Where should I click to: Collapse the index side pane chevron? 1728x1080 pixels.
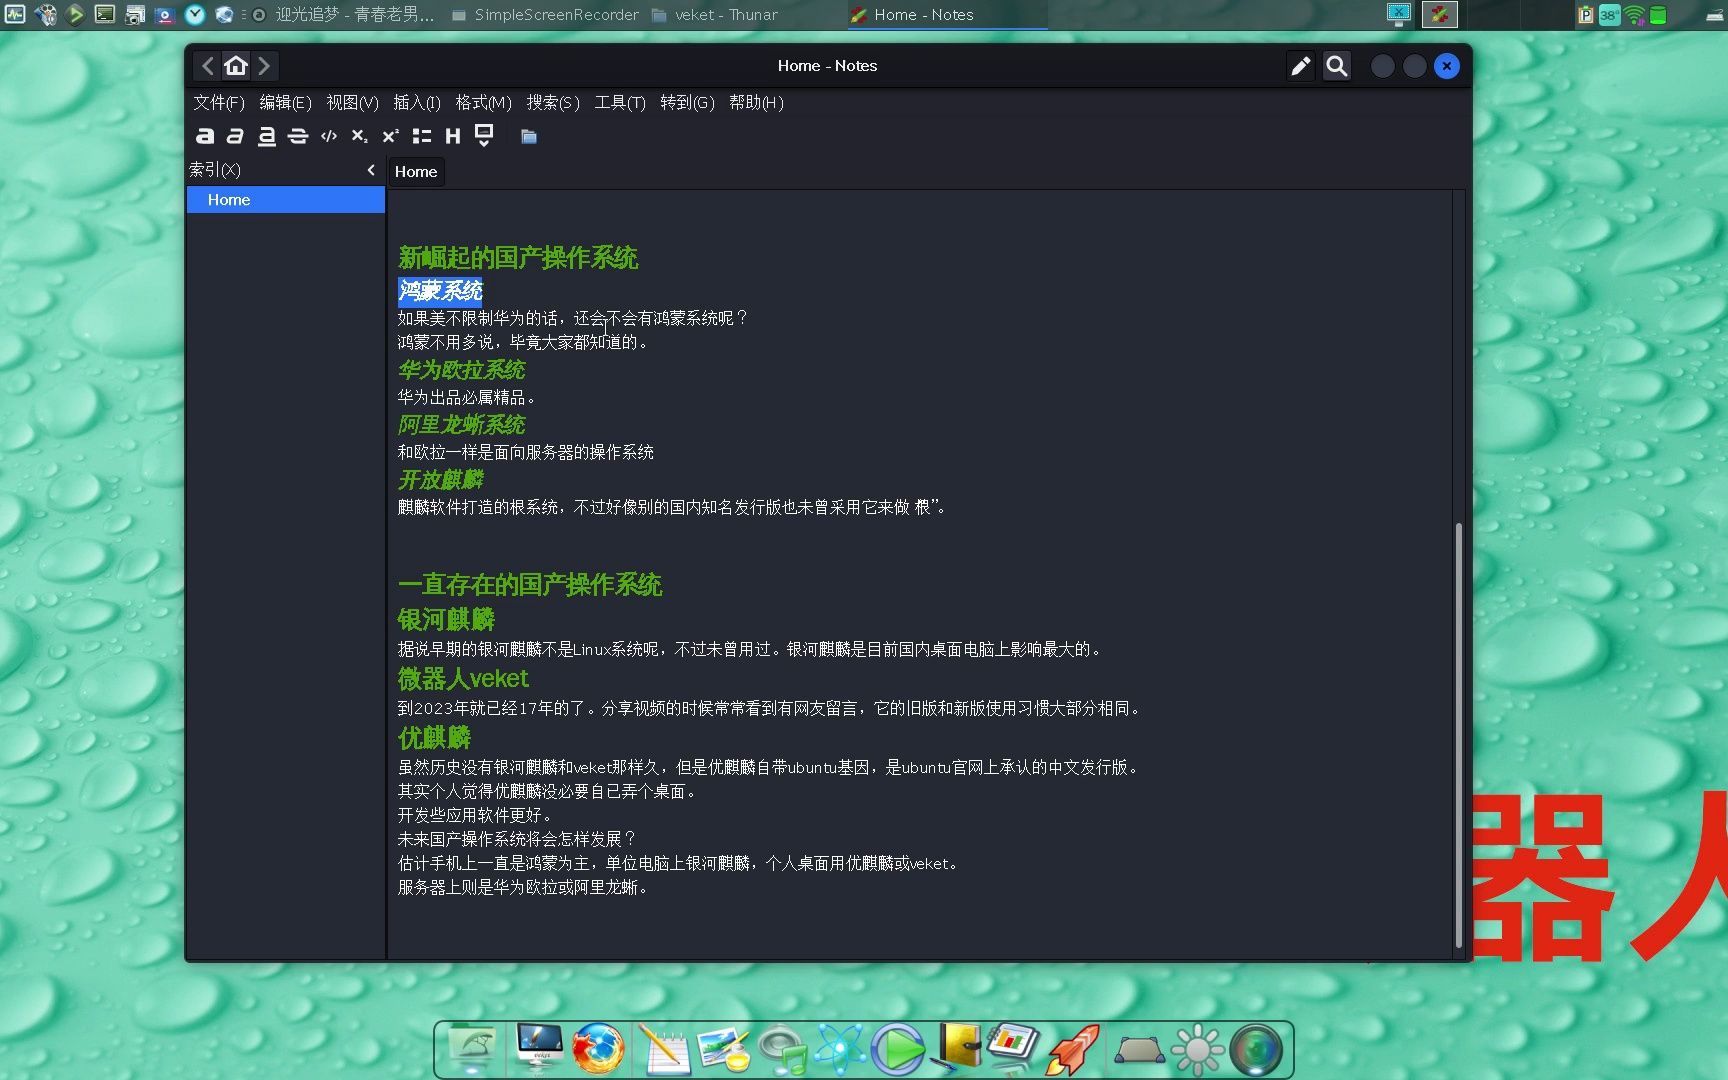click(x=371, y=170)
